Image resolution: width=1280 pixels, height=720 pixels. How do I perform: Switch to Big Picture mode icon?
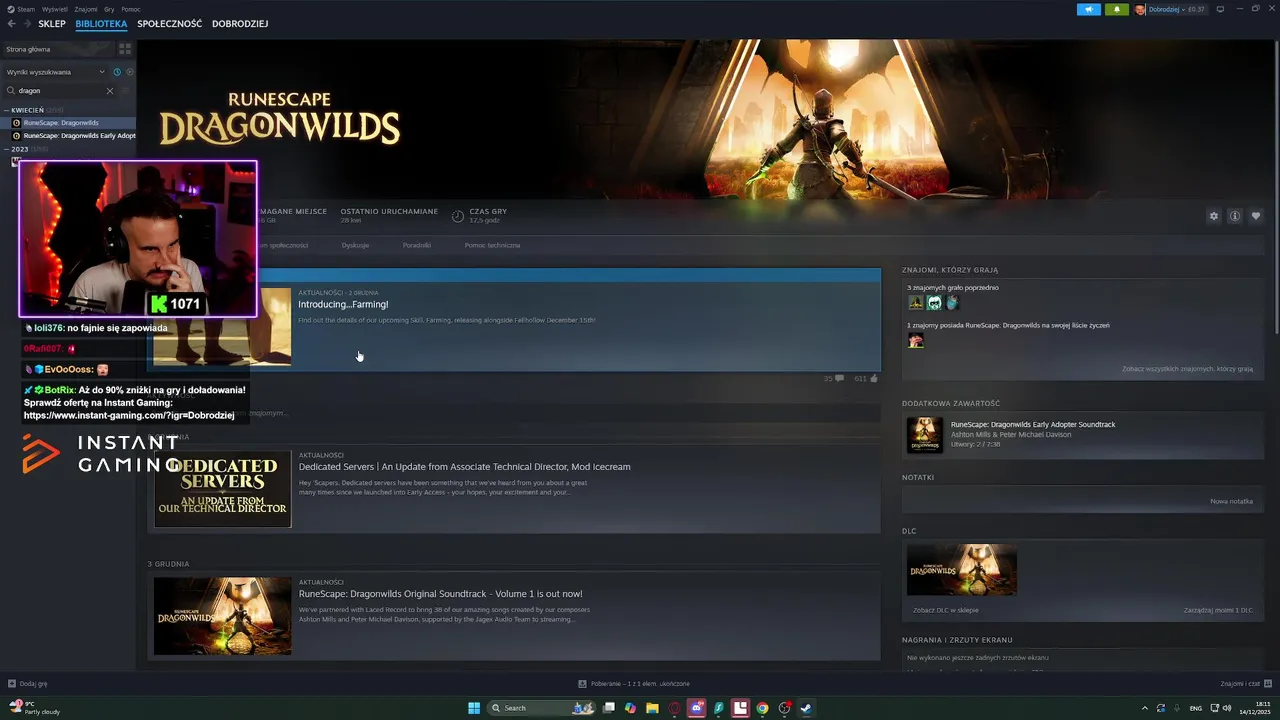pyautogui.click(x=1220, y=9)
